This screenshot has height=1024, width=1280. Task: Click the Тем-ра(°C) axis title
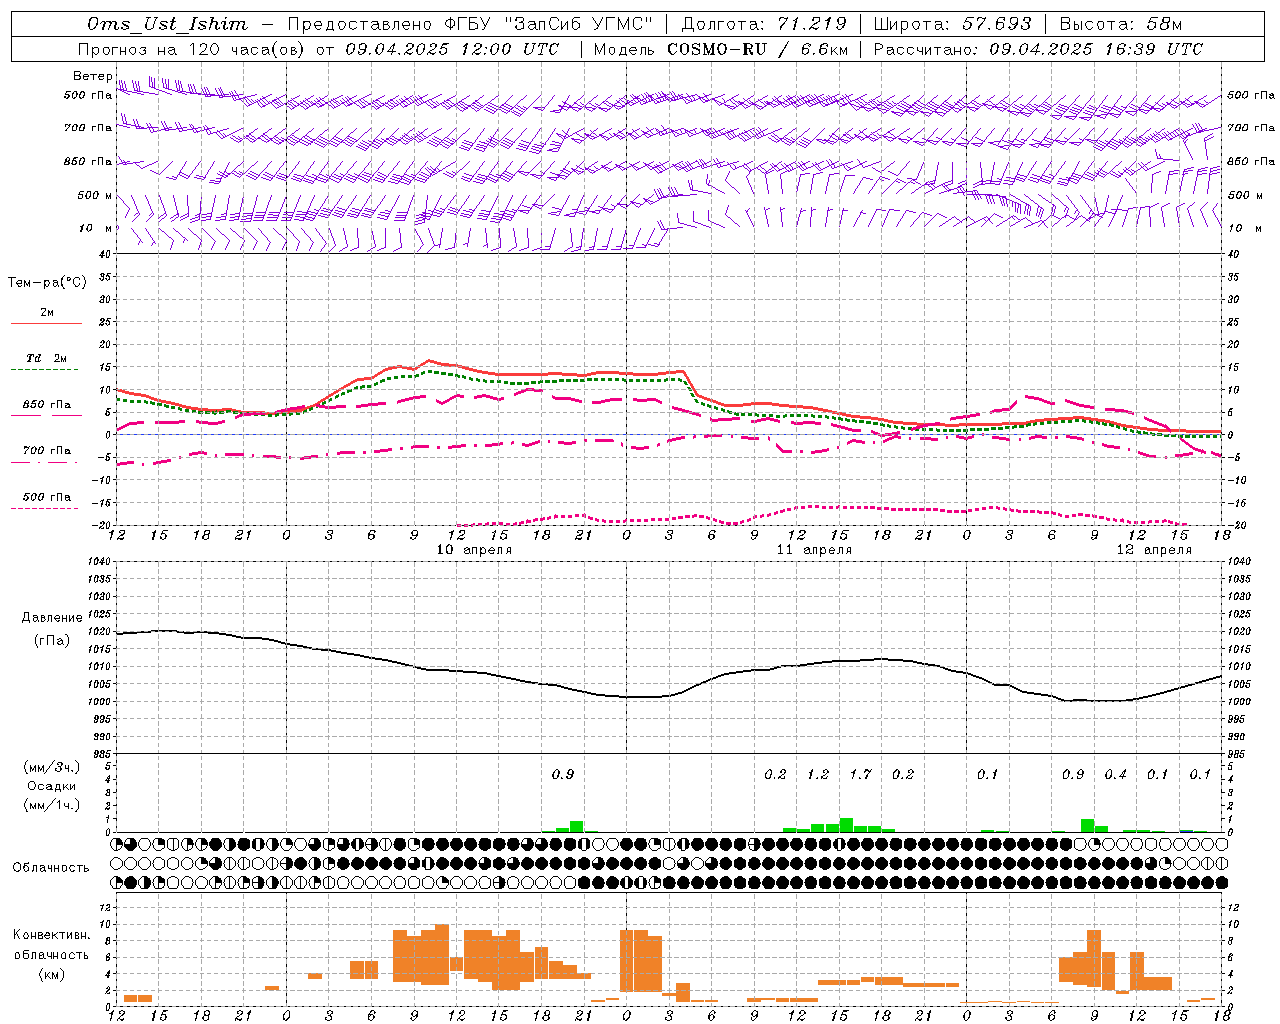tap(47, 283)
